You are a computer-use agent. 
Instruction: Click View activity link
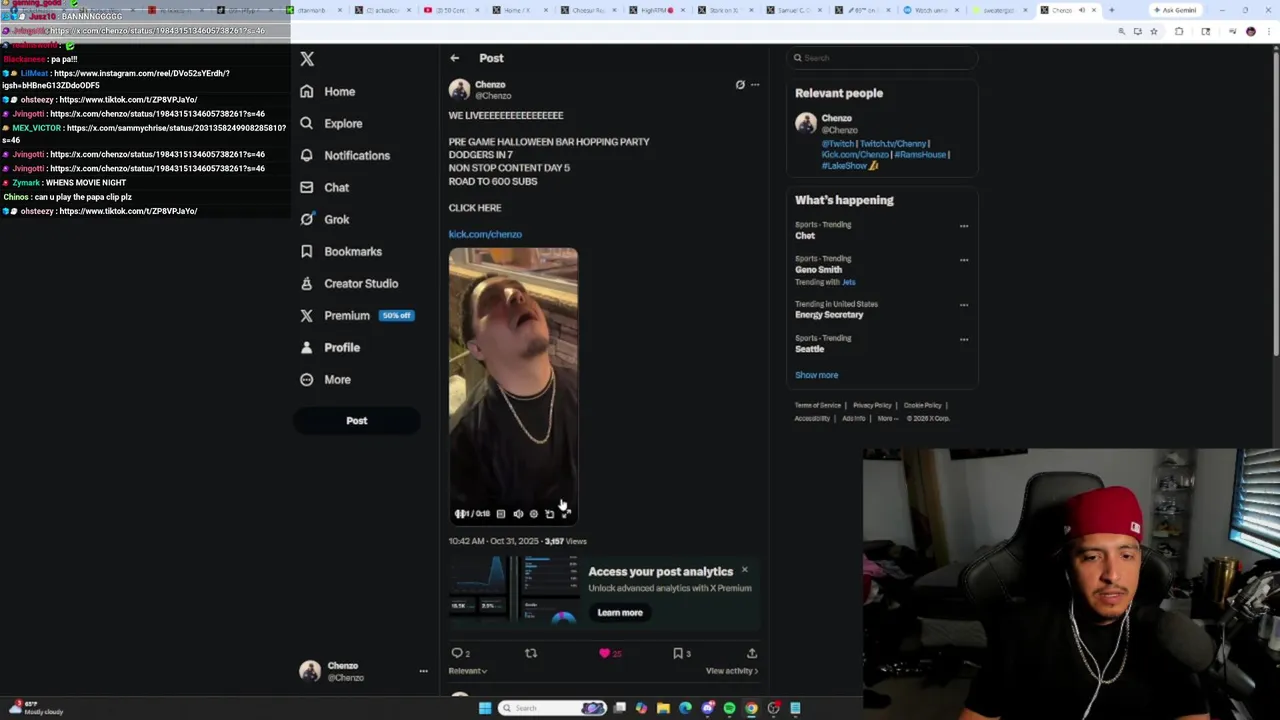732,671
